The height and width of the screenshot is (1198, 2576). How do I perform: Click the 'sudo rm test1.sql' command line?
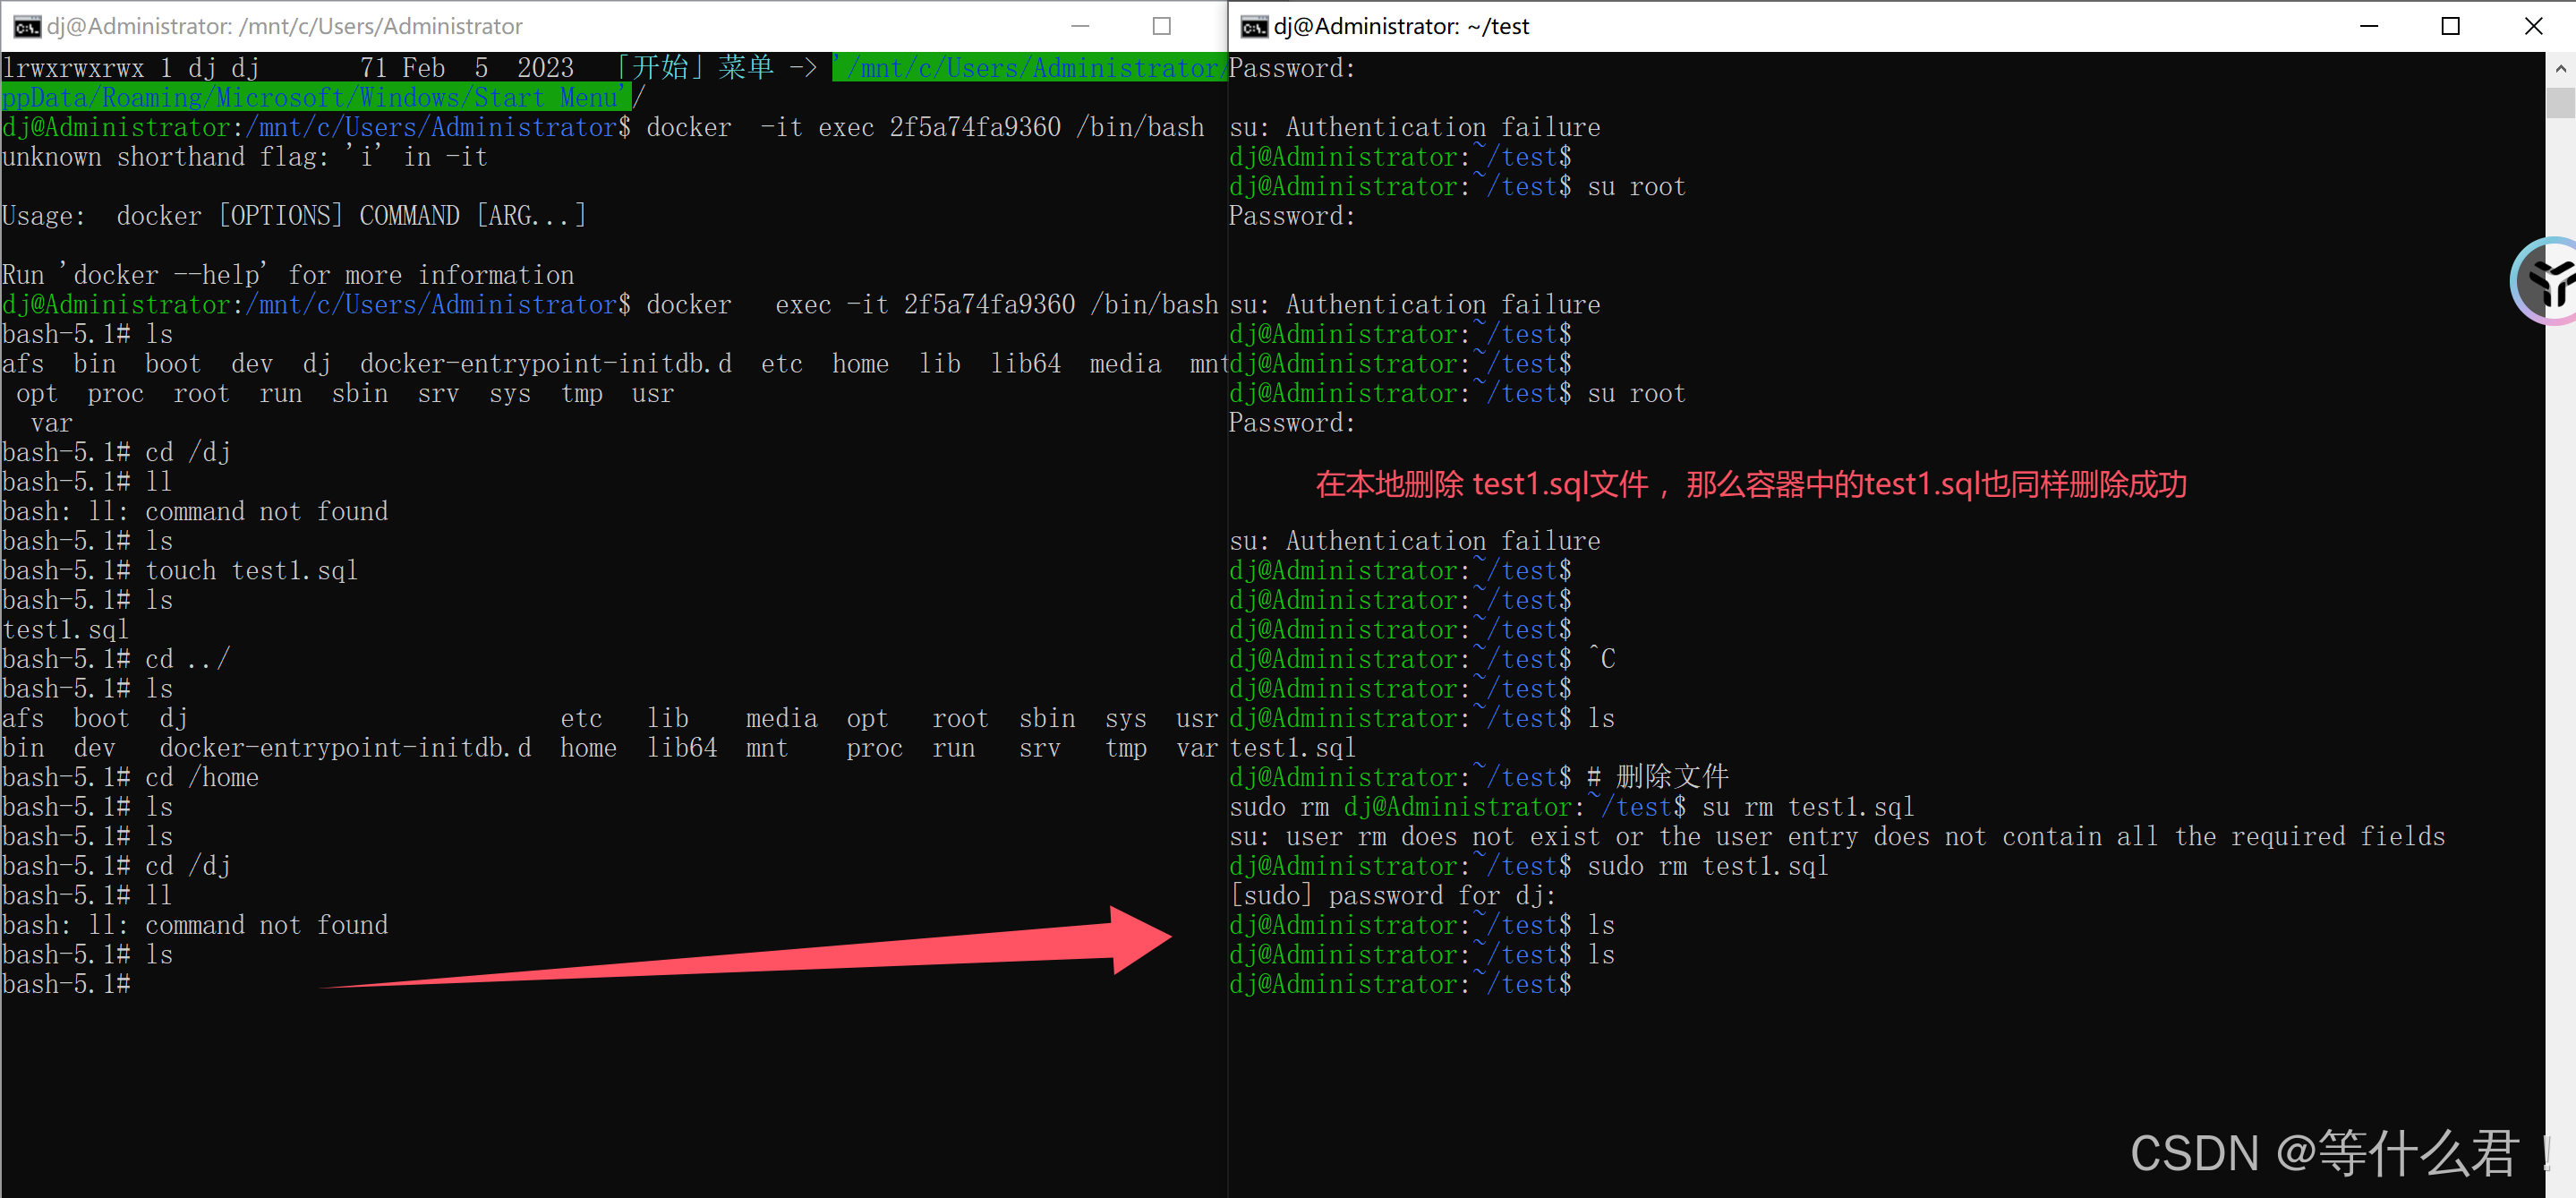click(1706, 866)
